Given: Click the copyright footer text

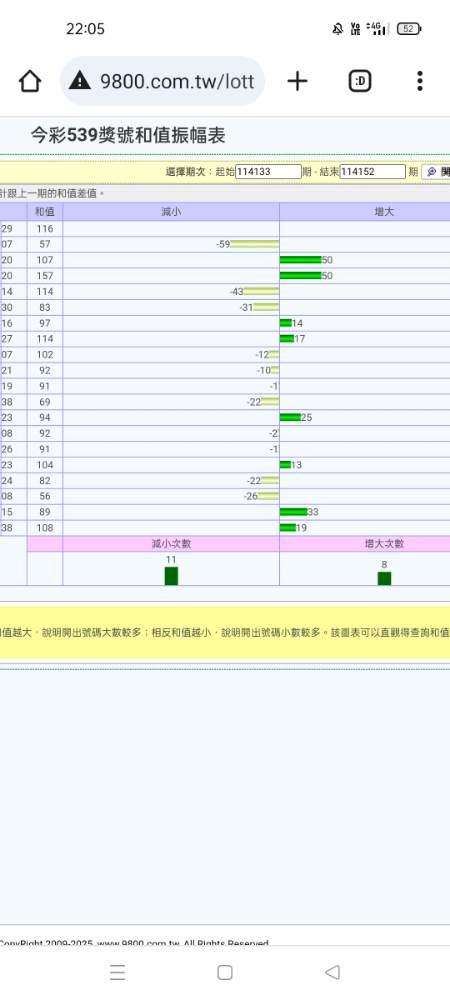Looking at the screenshot, I should pyautogui.click(x=134, y=943).
